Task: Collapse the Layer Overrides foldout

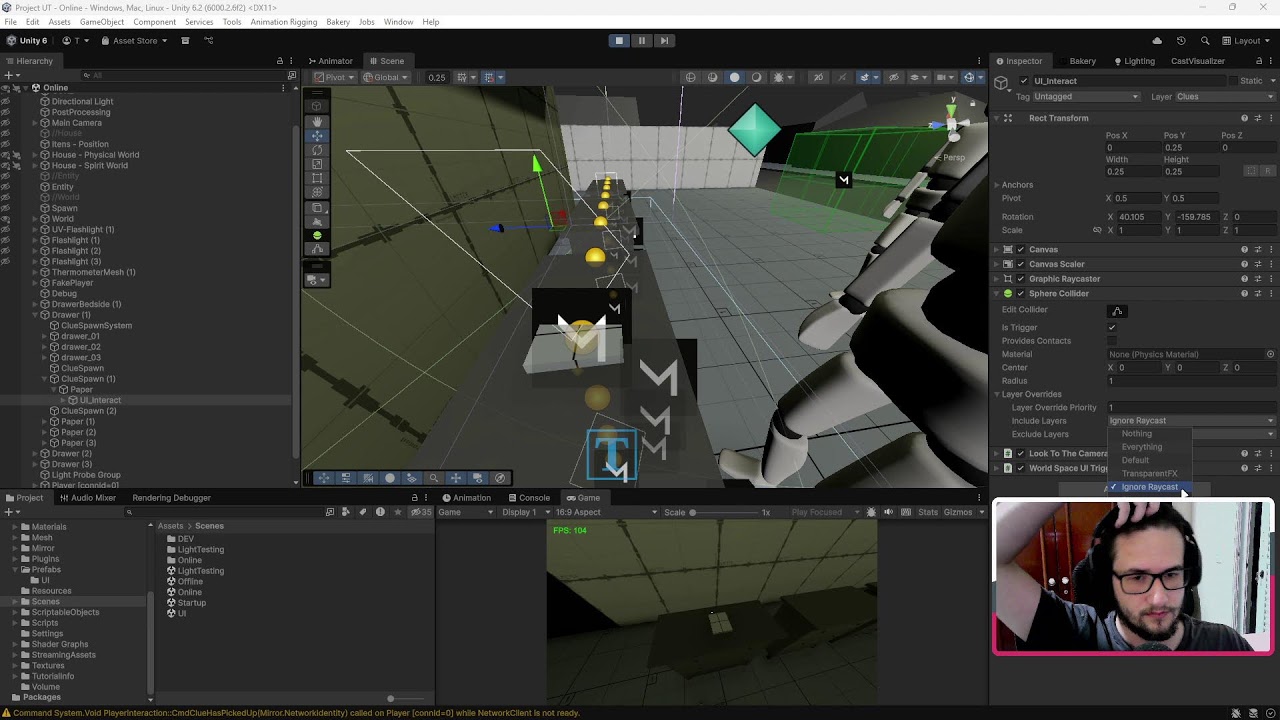Action: (997, 394)
